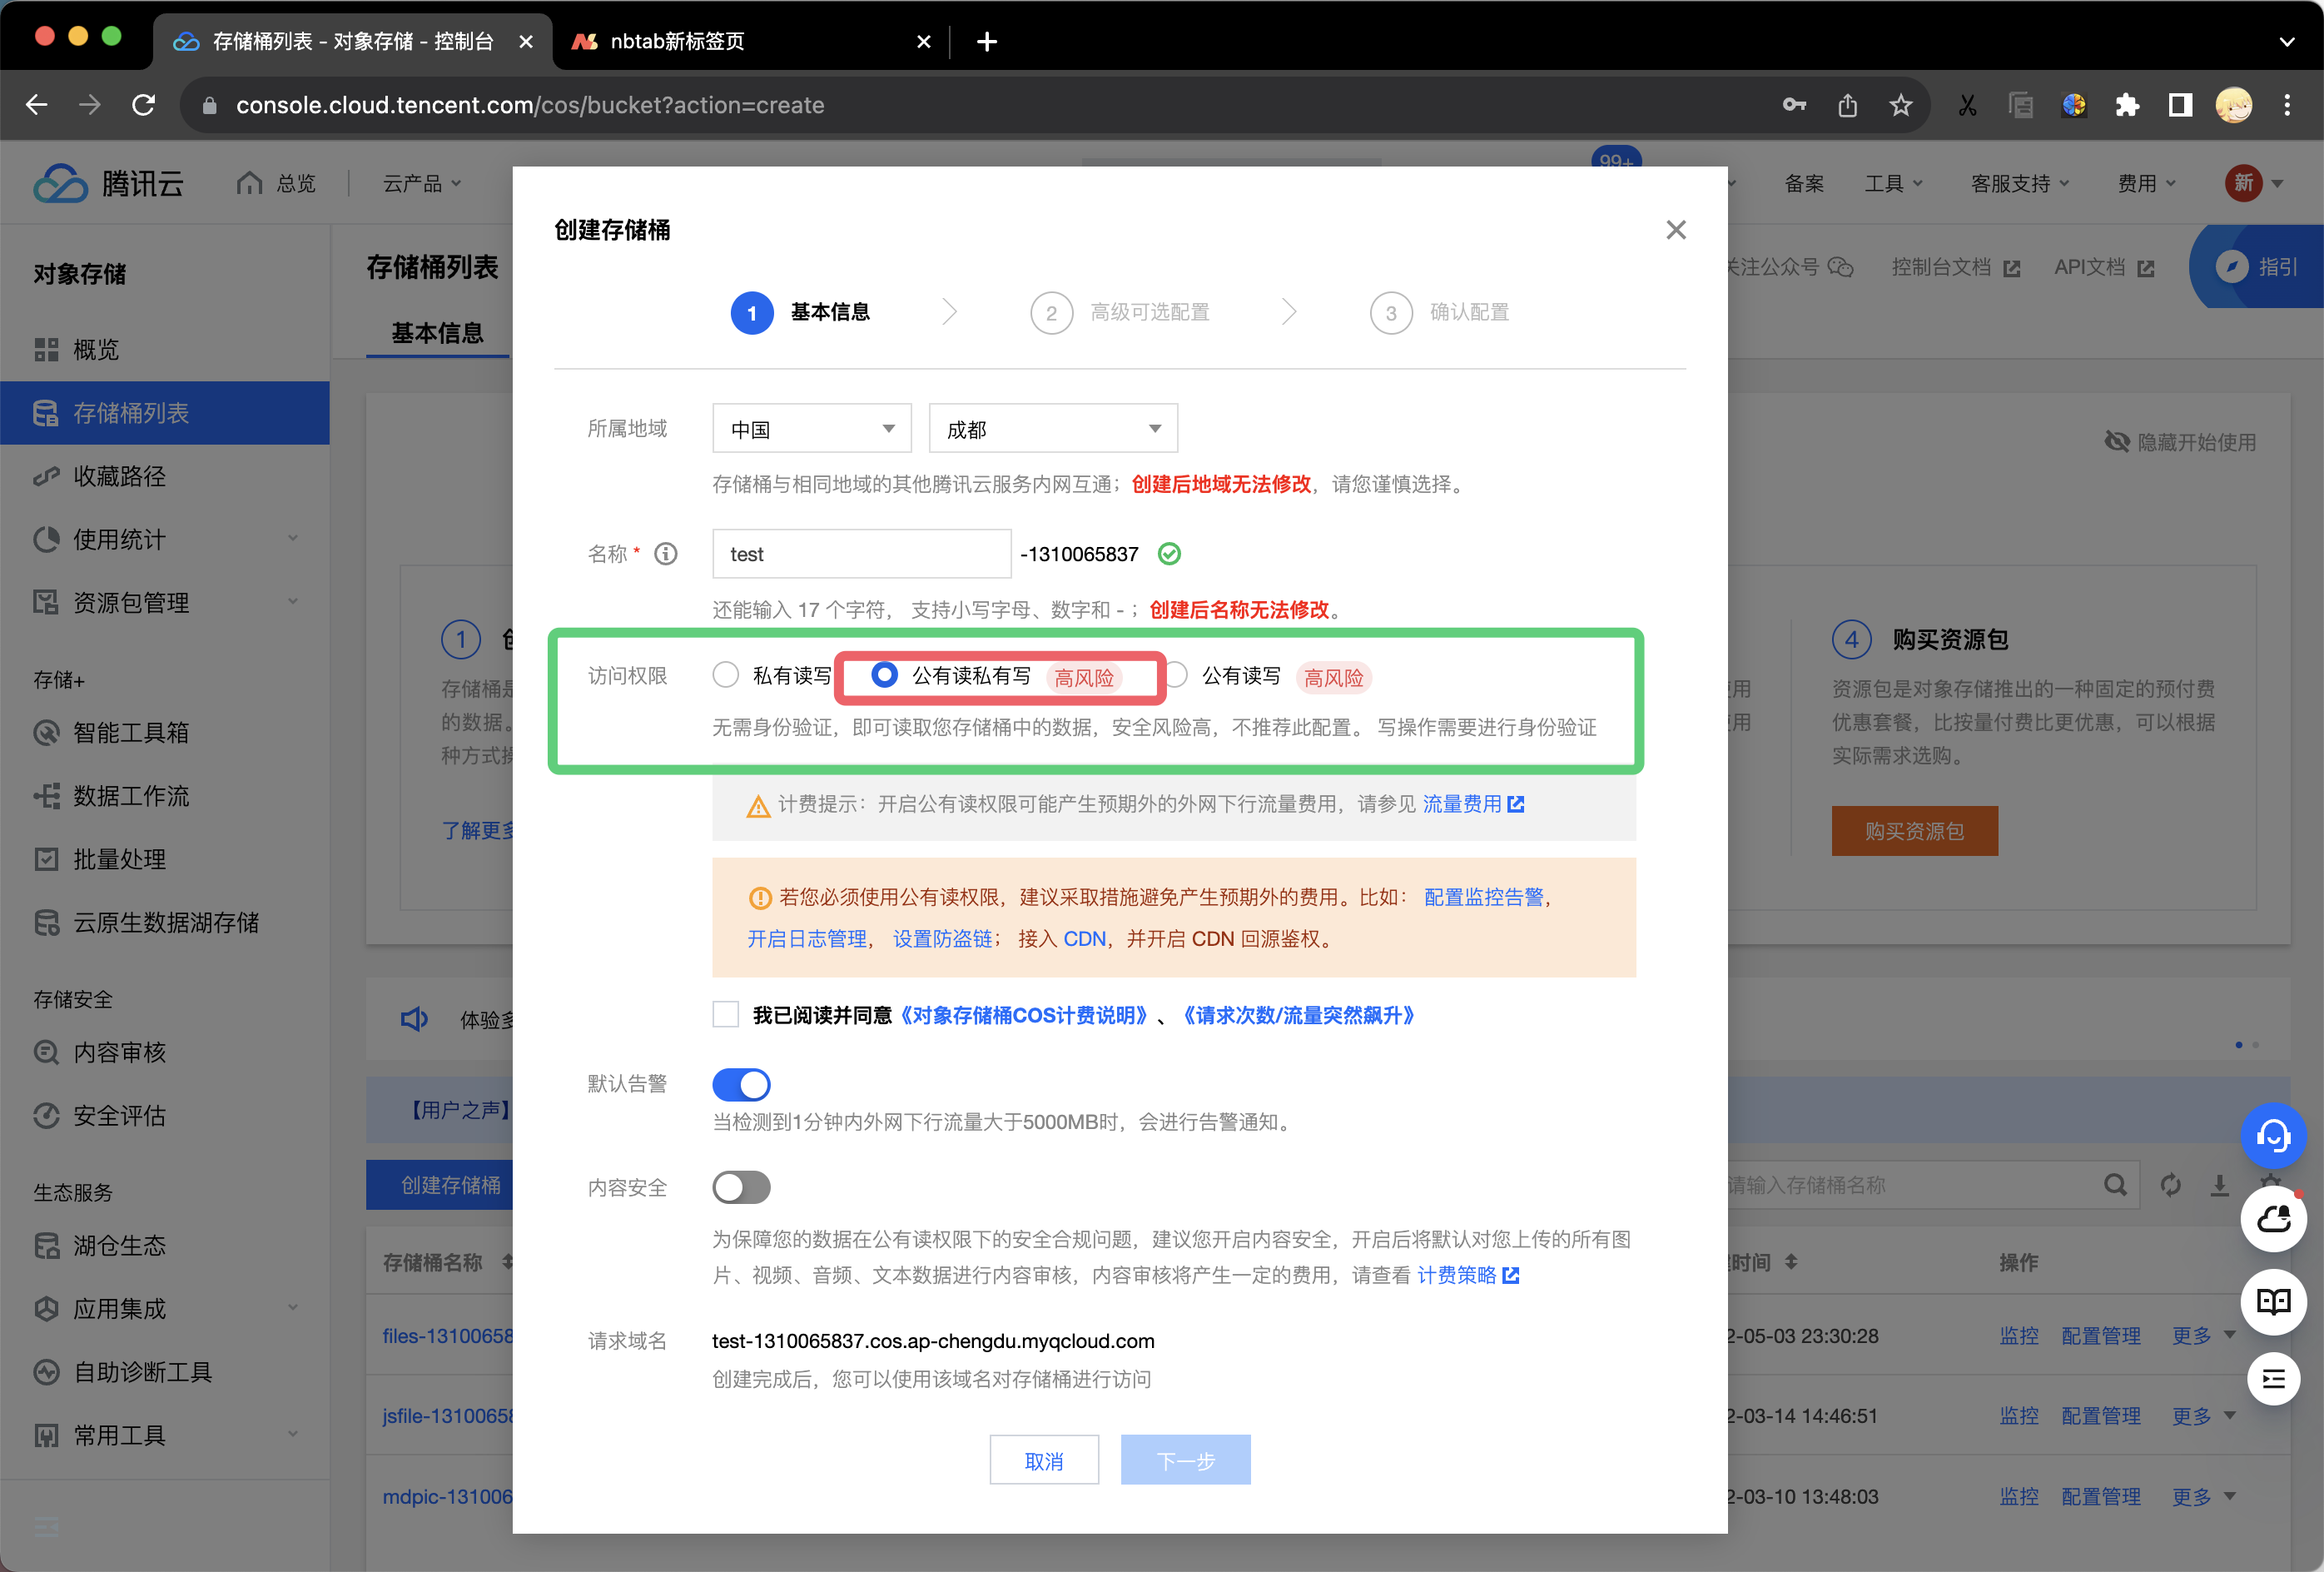Click the 取消 button
This screenshot has height=1572, width=2324.
pyautogui.click(x=1044, y=1460)
